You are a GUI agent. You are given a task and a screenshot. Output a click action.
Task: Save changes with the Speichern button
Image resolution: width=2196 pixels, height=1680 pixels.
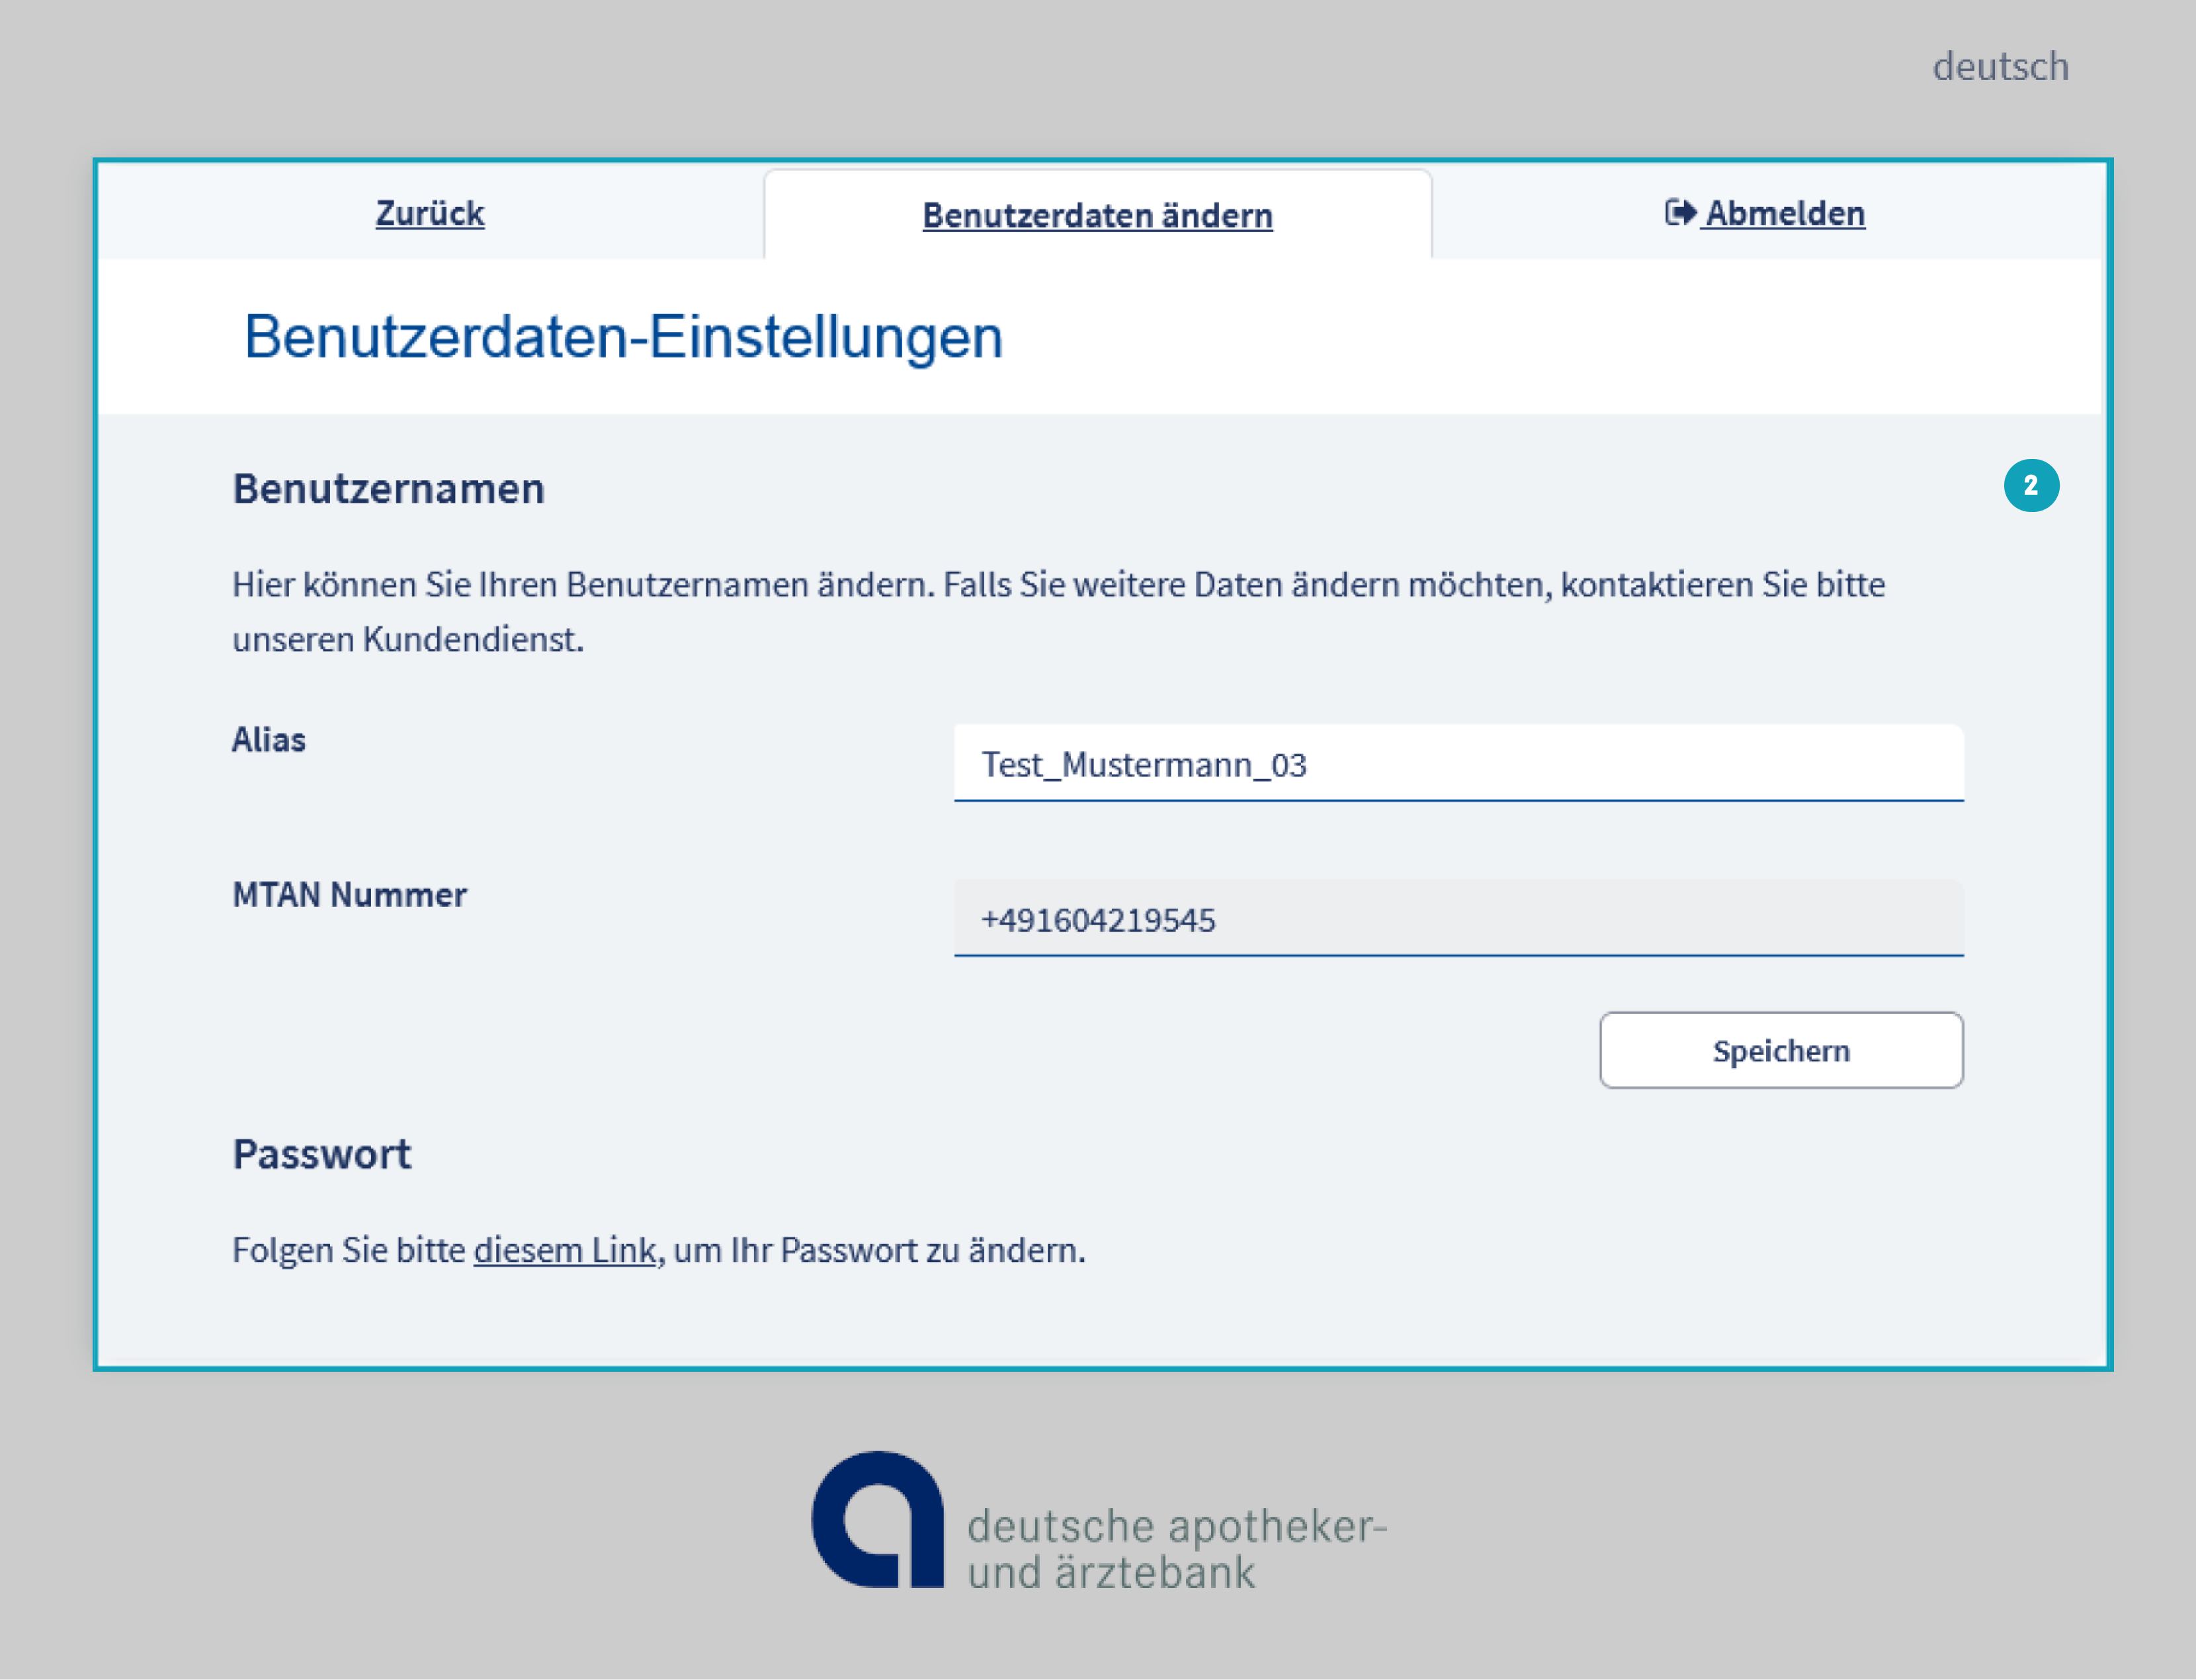1781,1050
